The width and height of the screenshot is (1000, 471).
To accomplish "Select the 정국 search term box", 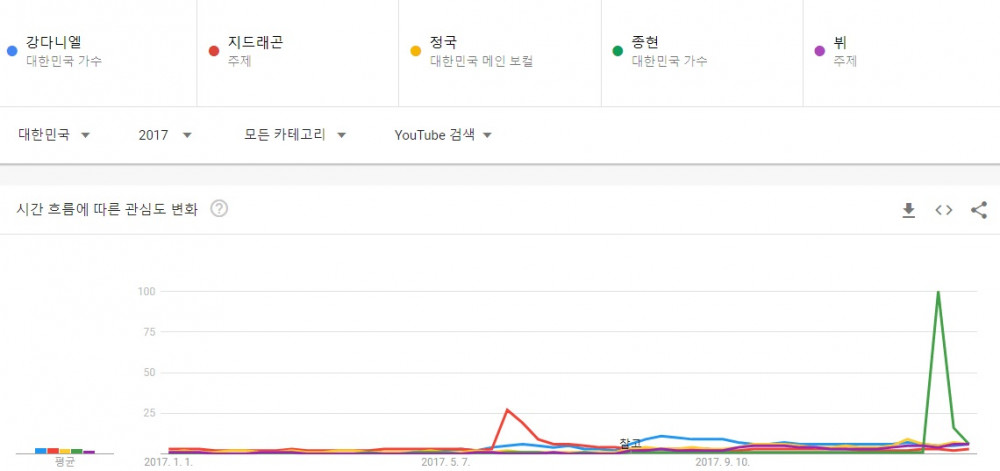I will pos(499,52).
